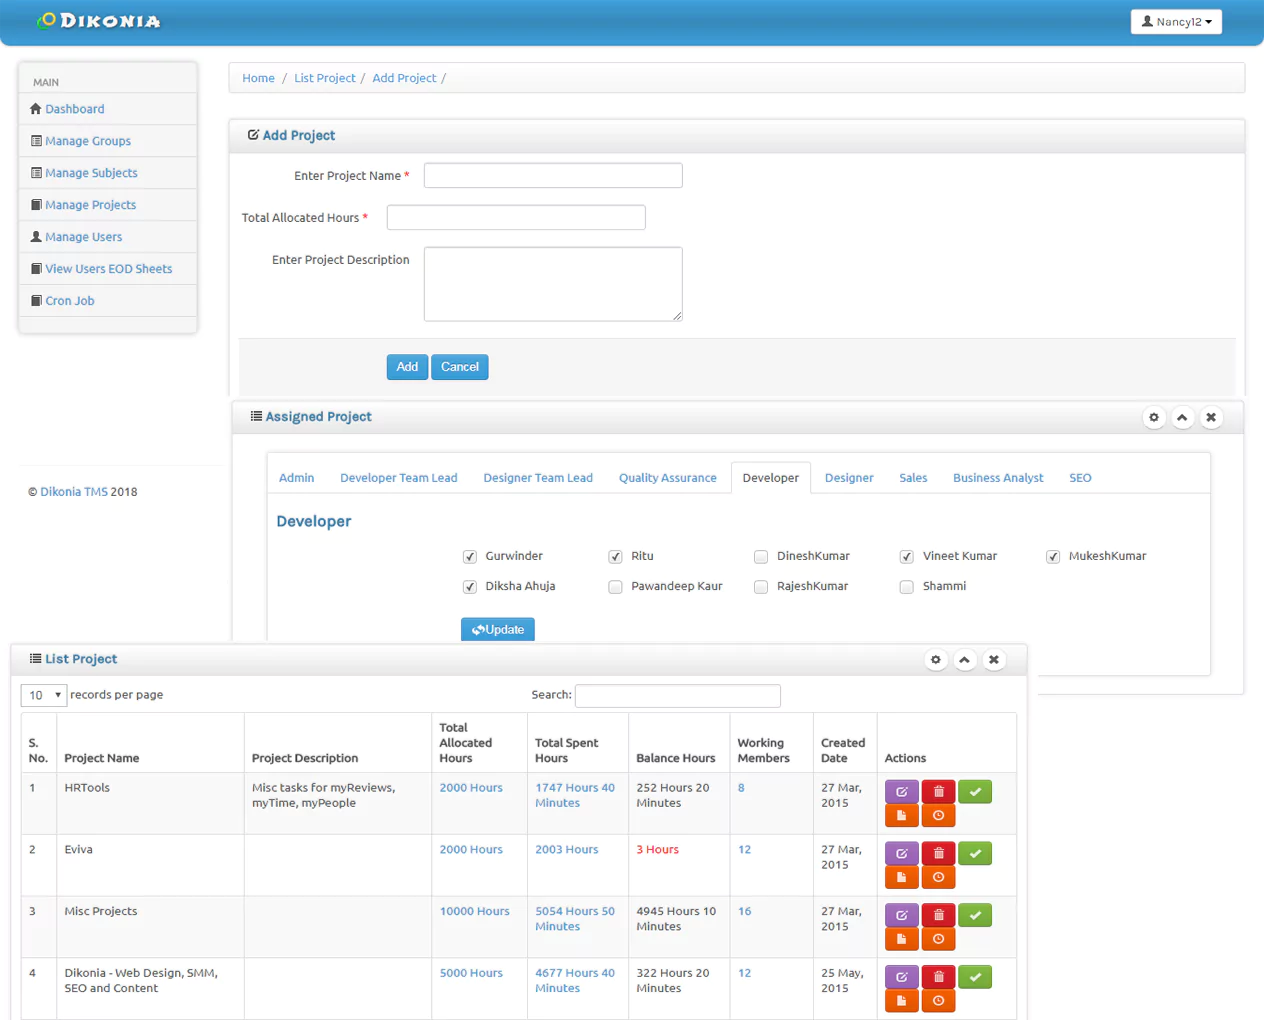Select the Quality Assurance tab
1264x1020 pixels.
(x=668, y=478)
